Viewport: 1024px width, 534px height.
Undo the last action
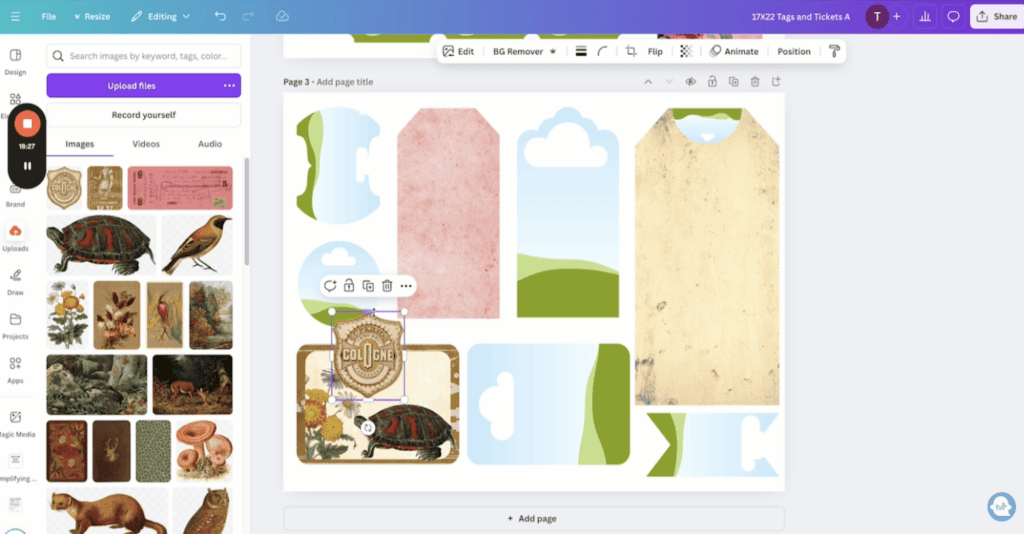pos(220,16)
